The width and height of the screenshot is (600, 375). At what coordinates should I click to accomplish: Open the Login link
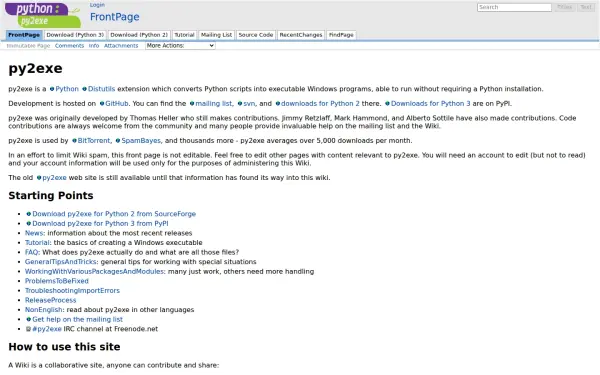[97, 5]
